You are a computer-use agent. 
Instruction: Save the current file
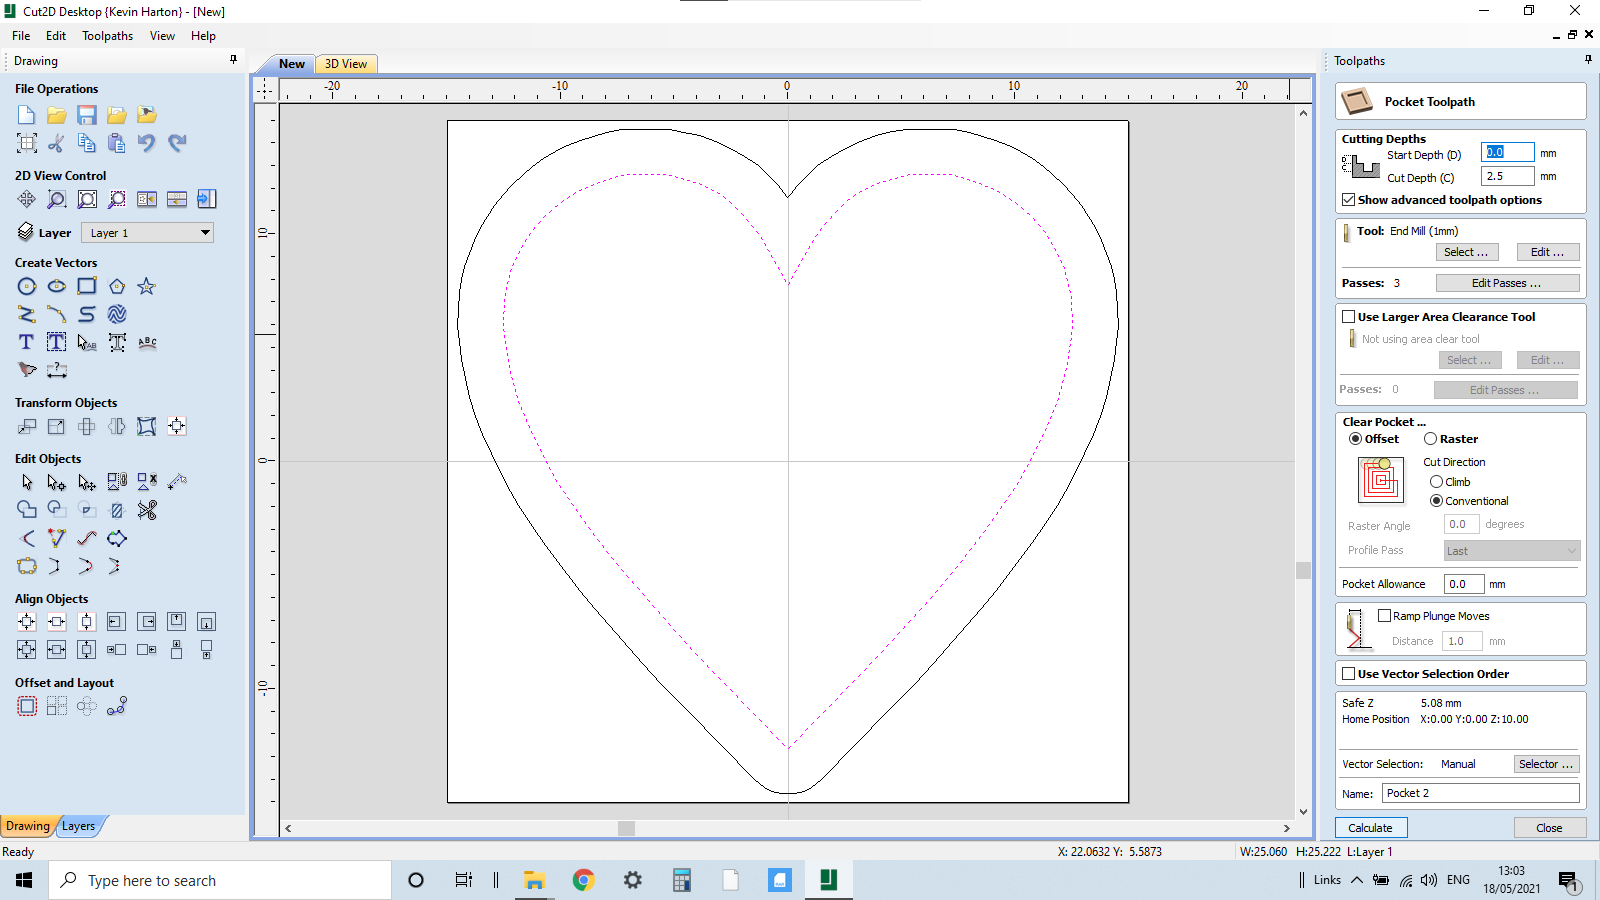tap(87, 115)
